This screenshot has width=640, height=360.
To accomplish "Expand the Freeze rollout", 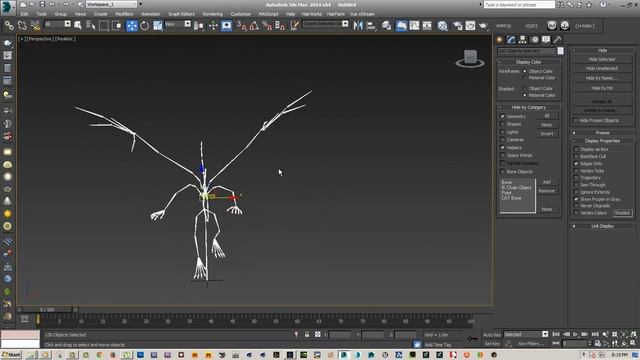I will pyautogui.click(x=602, y=133).
